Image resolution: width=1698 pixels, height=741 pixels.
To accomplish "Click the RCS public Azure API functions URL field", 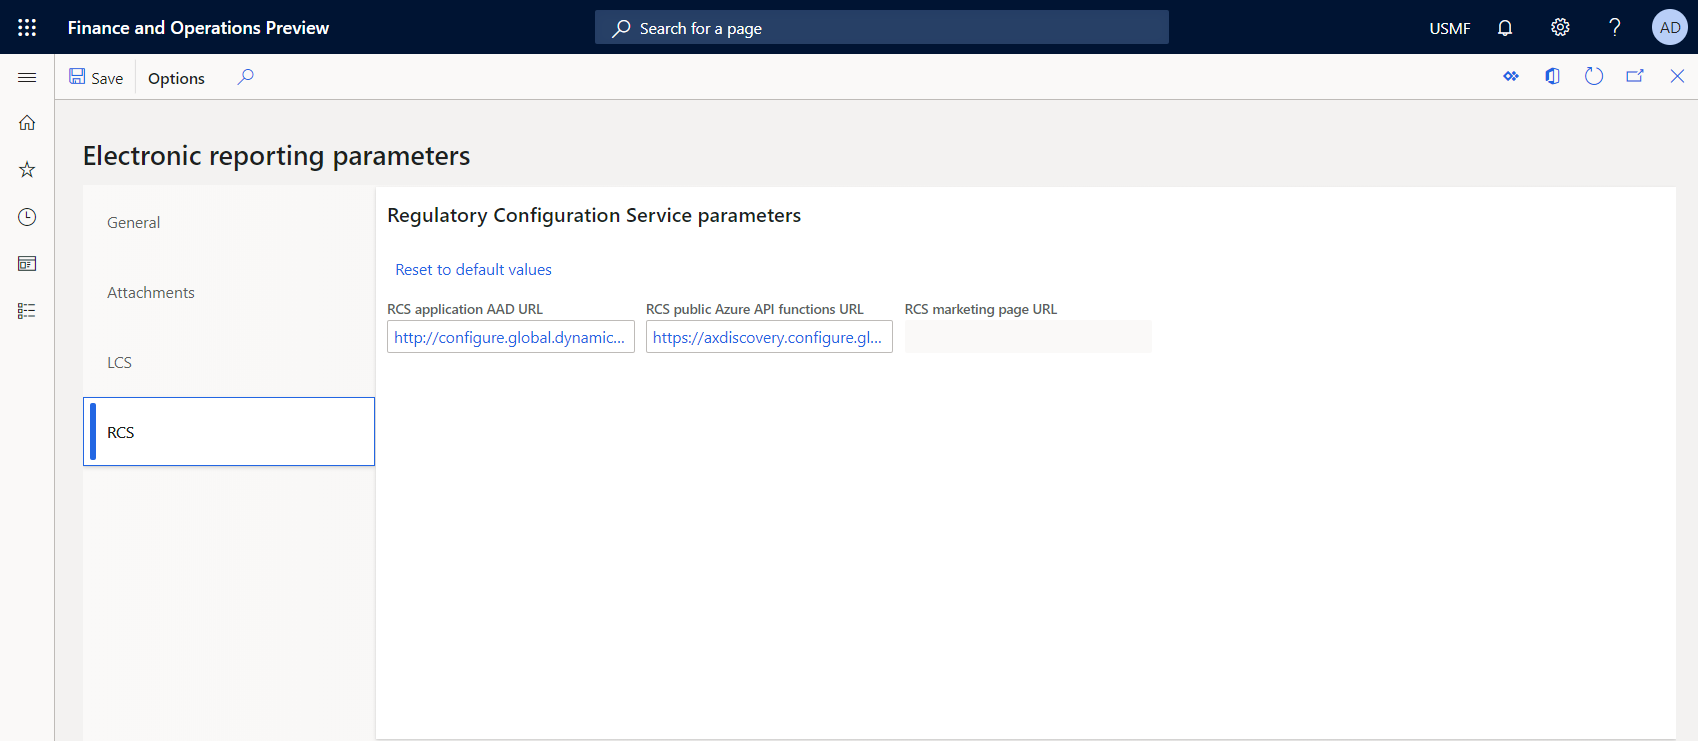I will (769, 337).
